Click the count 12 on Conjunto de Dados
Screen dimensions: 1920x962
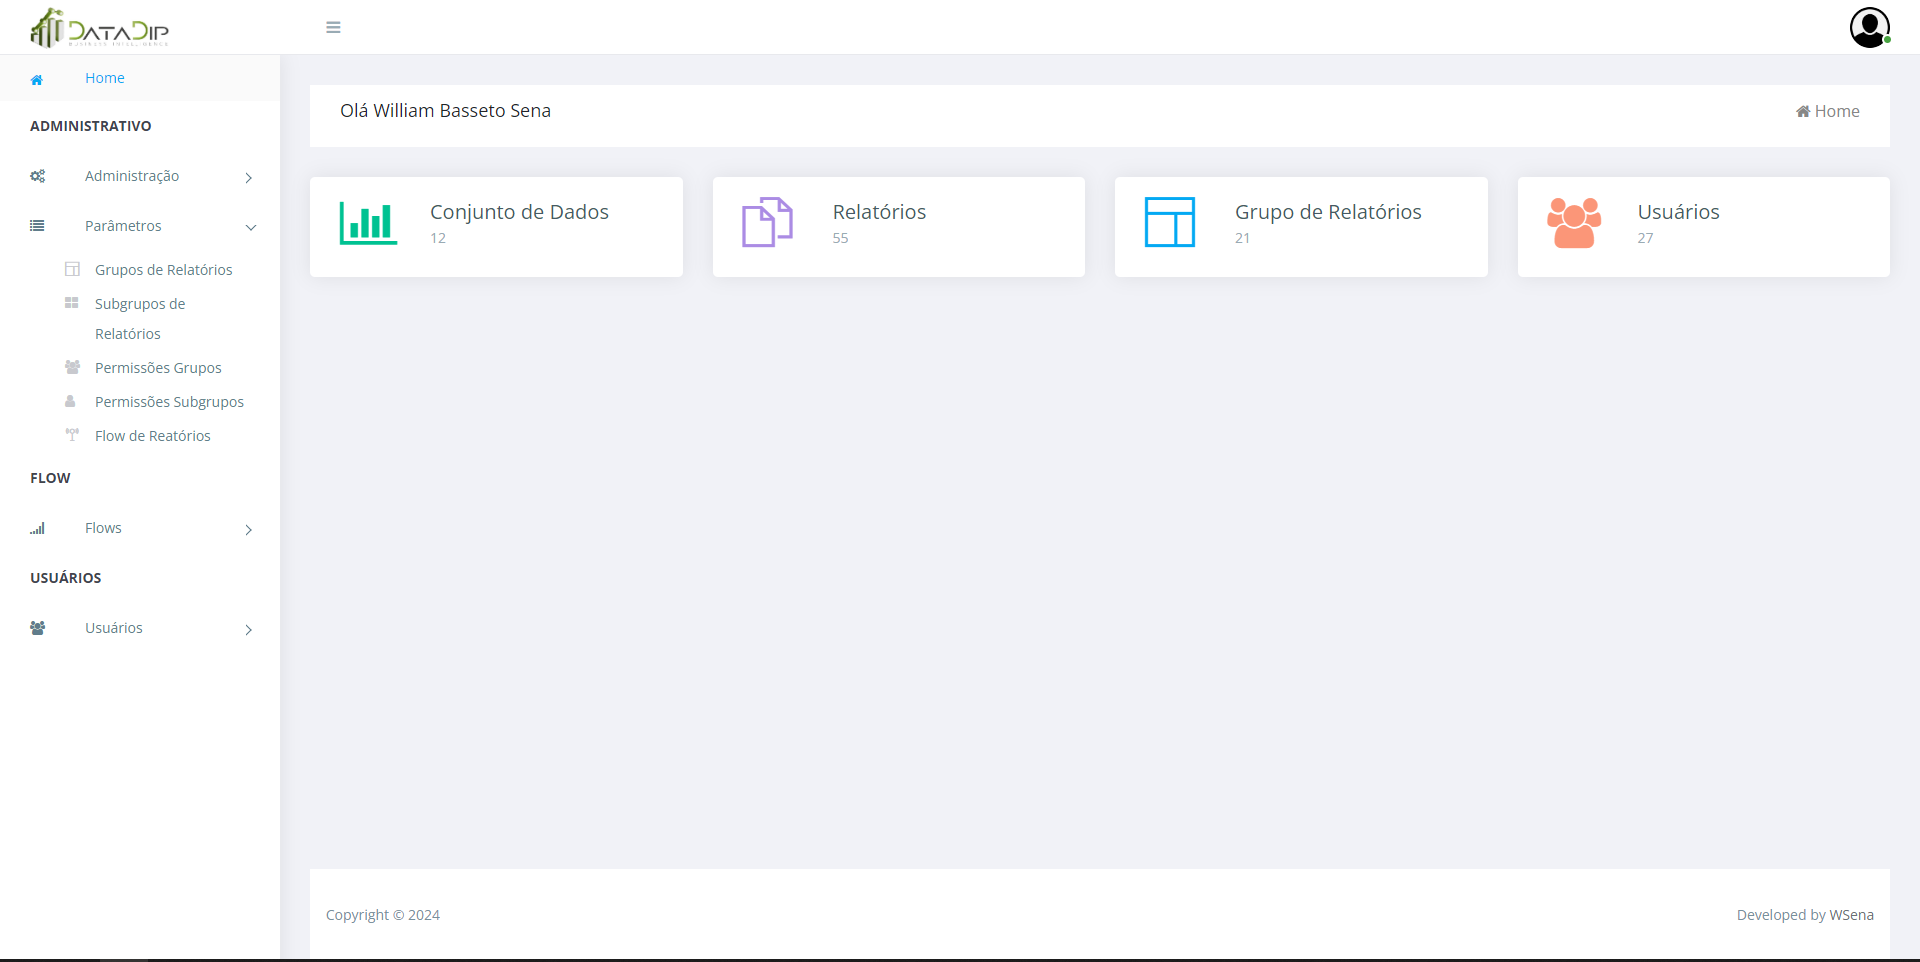pos(438,238)
